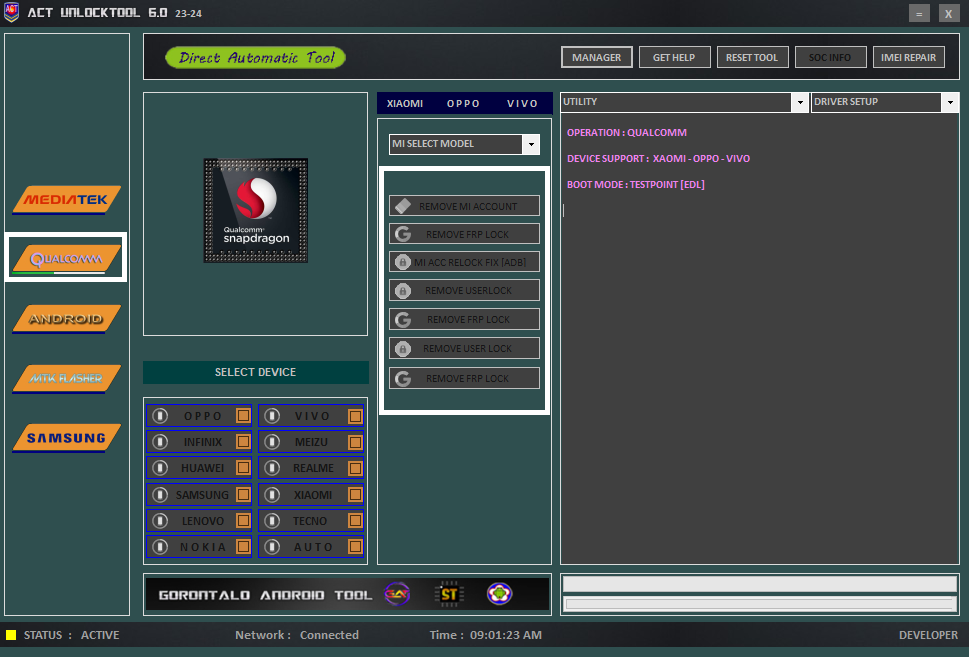Screen dimensions: 969x657
Task: Toggle the HUAWEI device power button
Action: [x=160, y=468]
